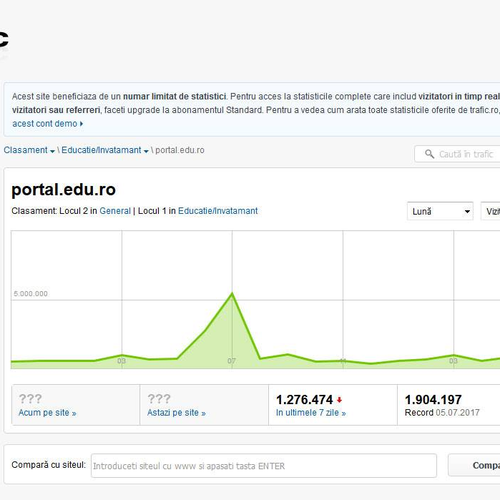This screenshot has width=500, height=500.
Task: Click the Compară button
Action: (x=474, y=465)
